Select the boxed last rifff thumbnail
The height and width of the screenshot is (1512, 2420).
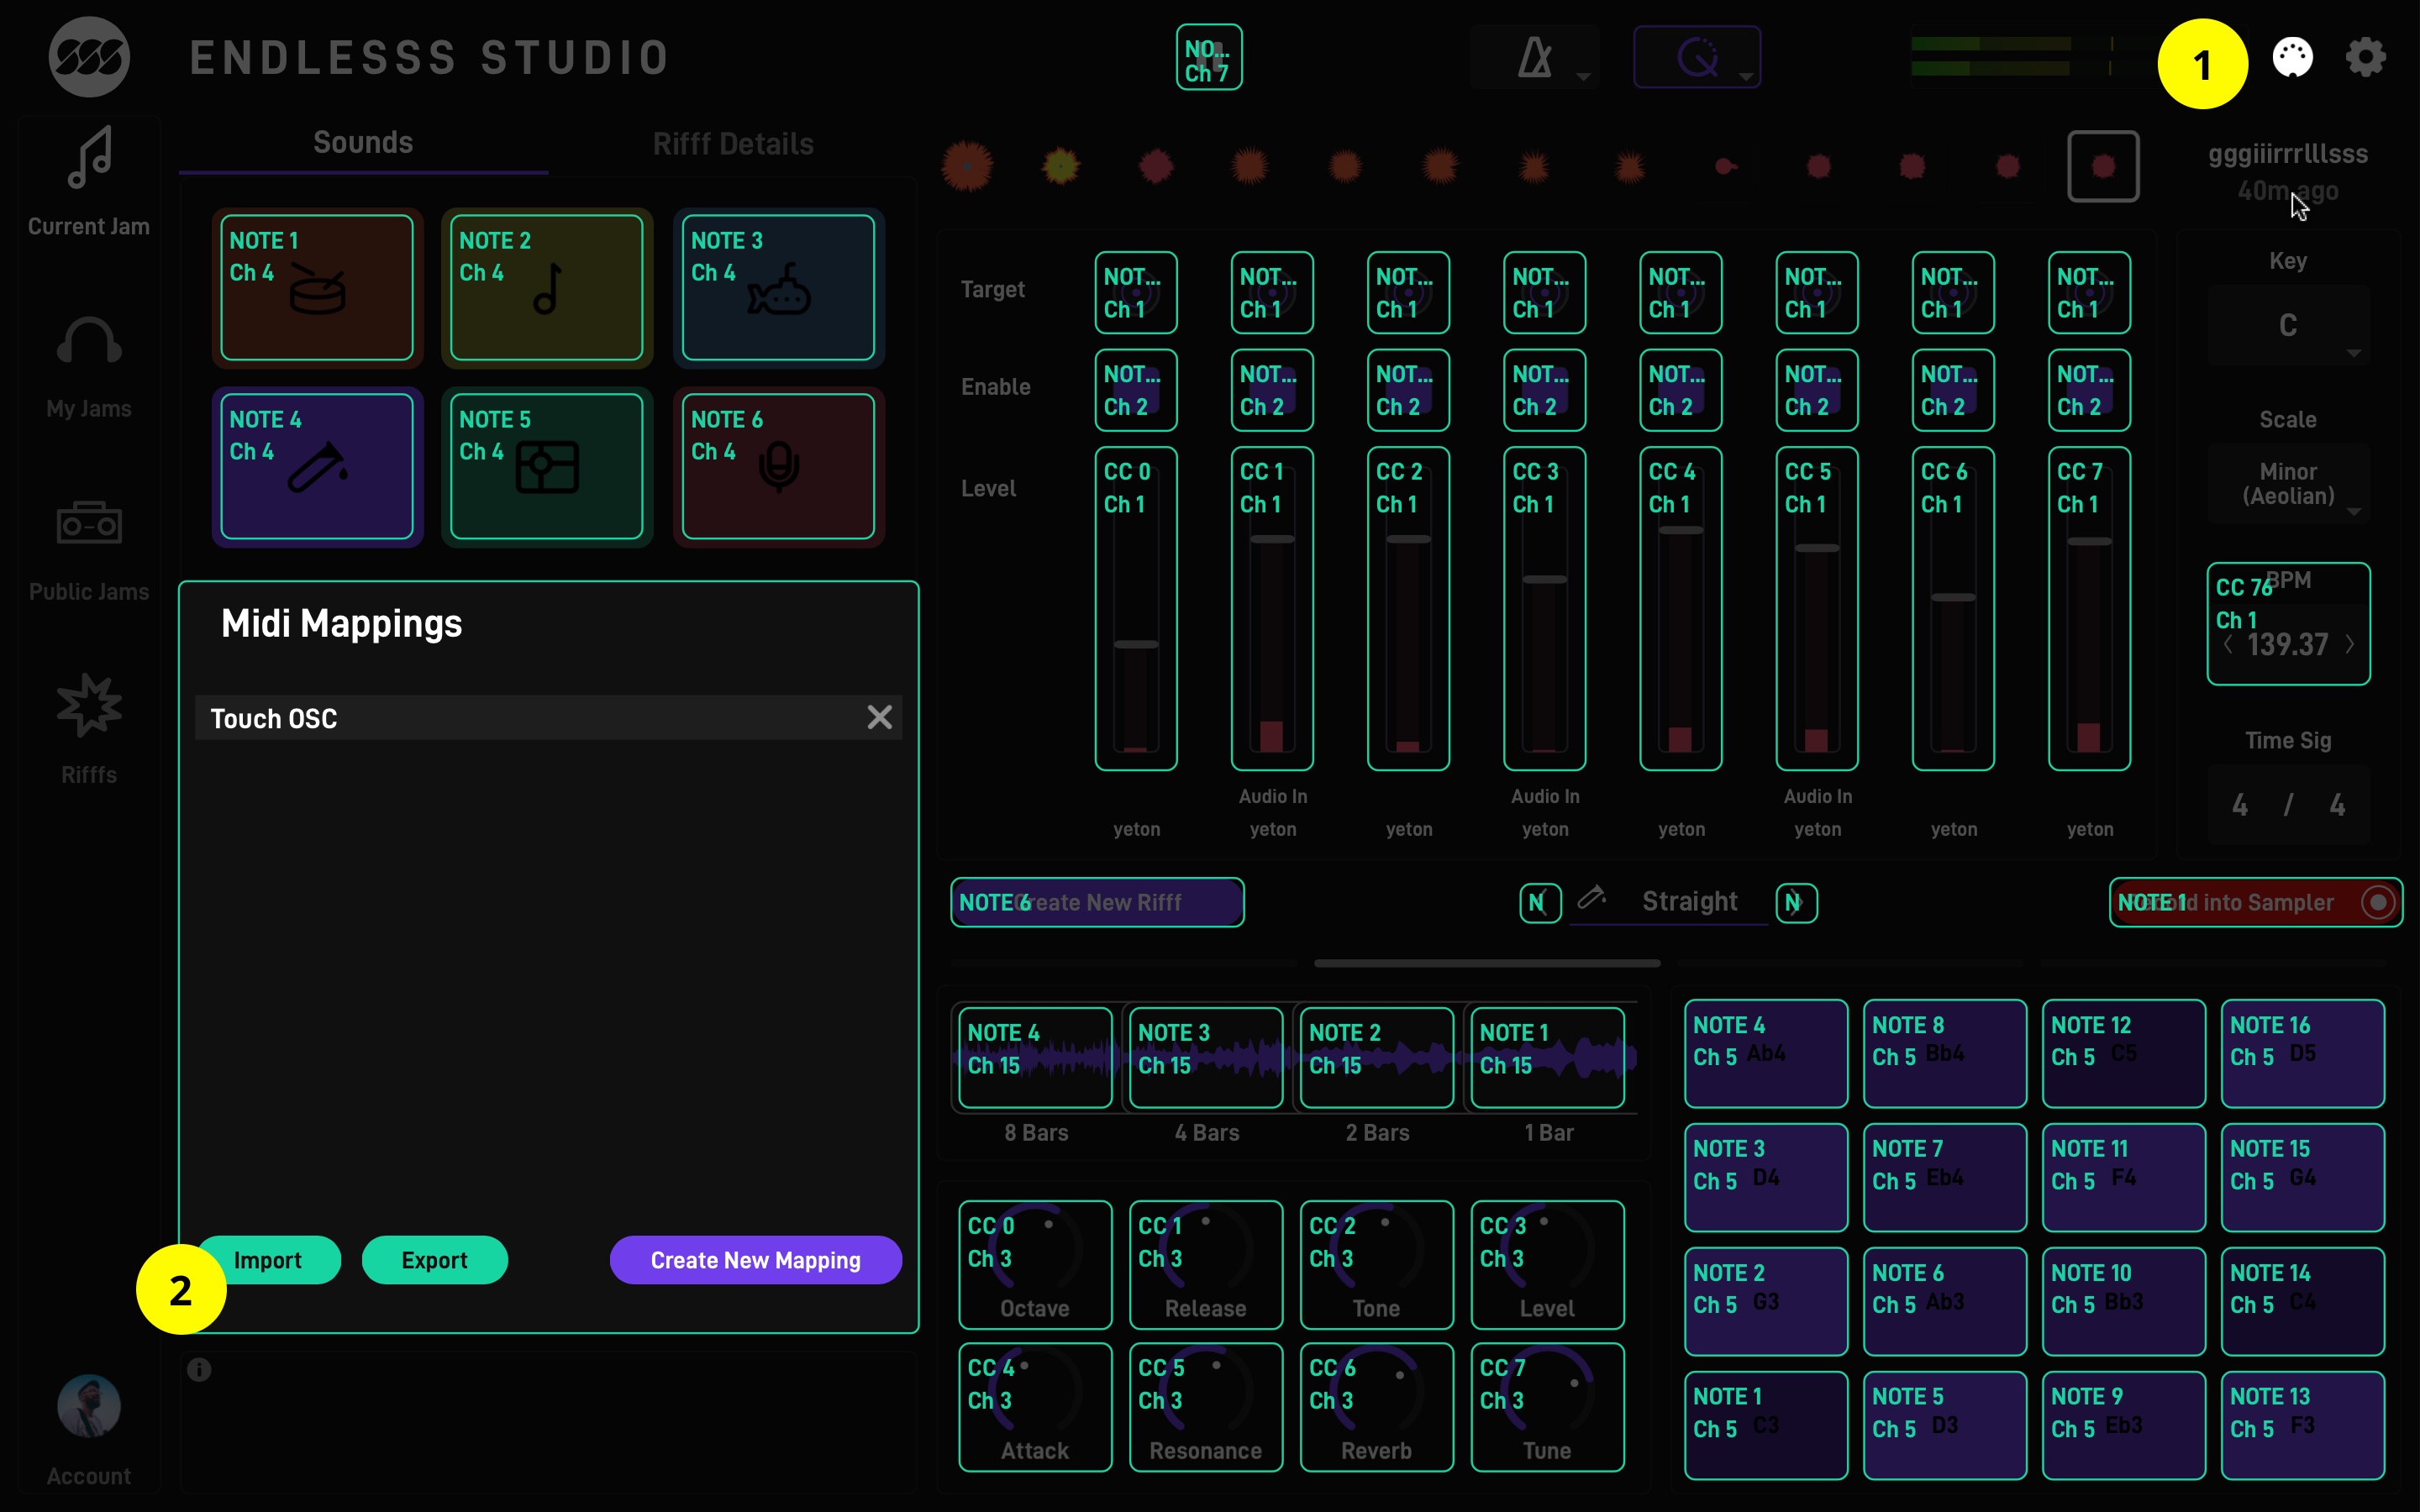coord(2103,166)
